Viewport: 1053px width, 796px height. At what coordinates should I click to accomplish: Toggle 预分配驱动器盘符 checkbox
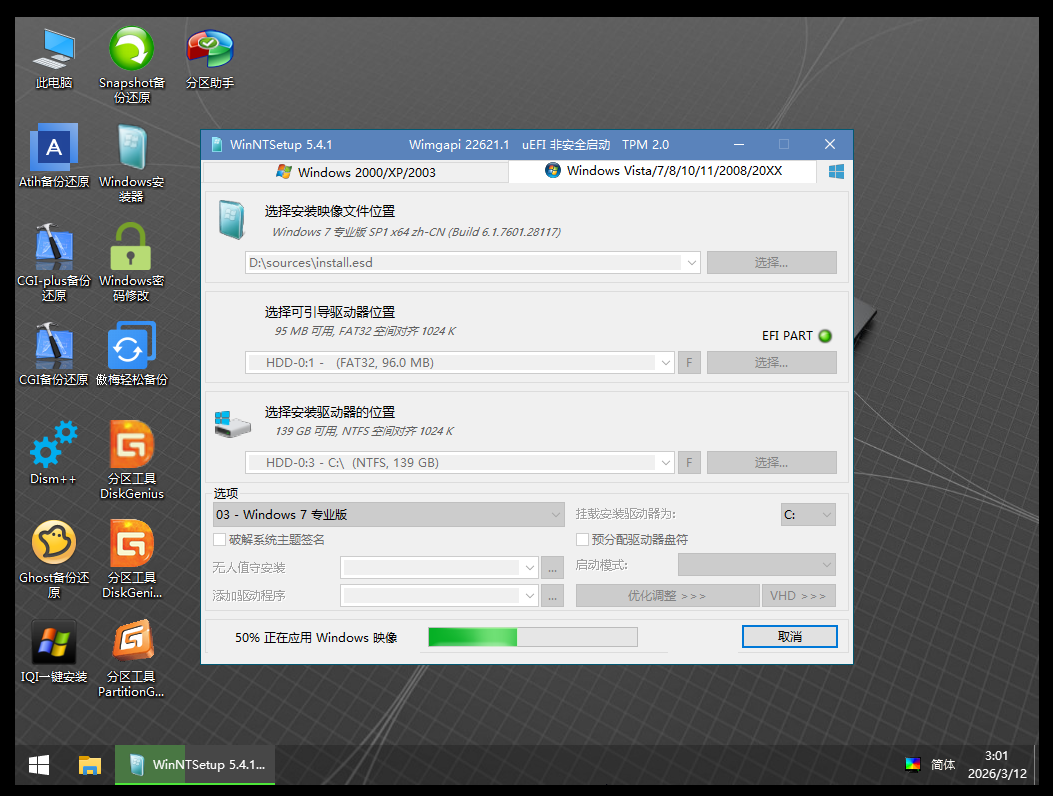583,539
